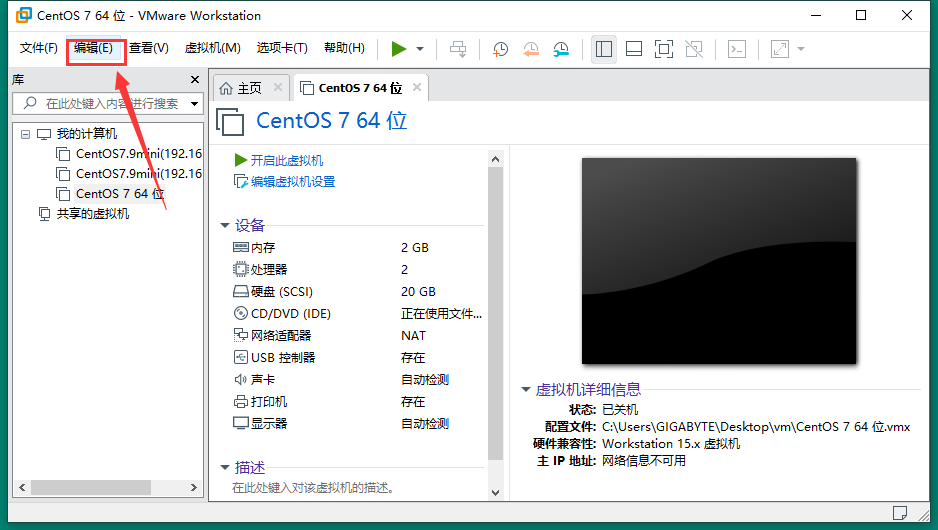The height and width of the screenshot is (530, 938).
Task: Collapse the 设备 section
Action: coord(225,226)
